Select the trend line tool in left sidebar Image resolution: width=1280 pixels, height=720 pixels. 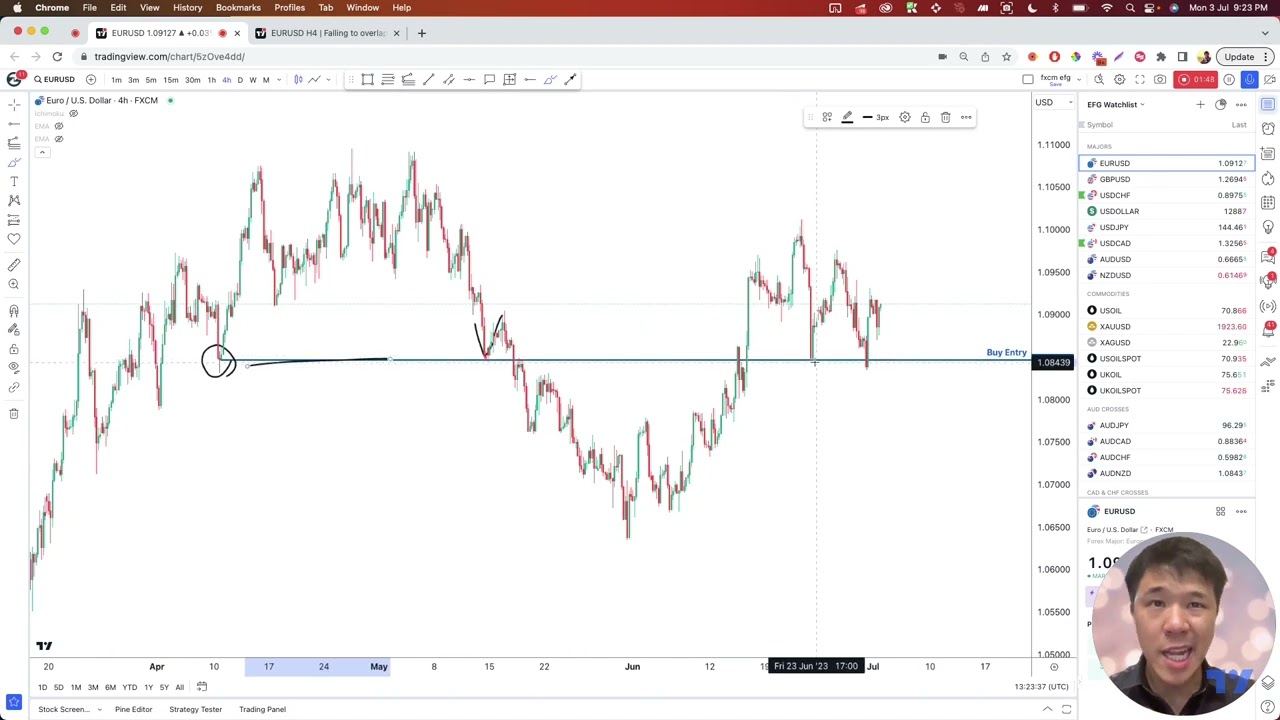coord(14,124)
